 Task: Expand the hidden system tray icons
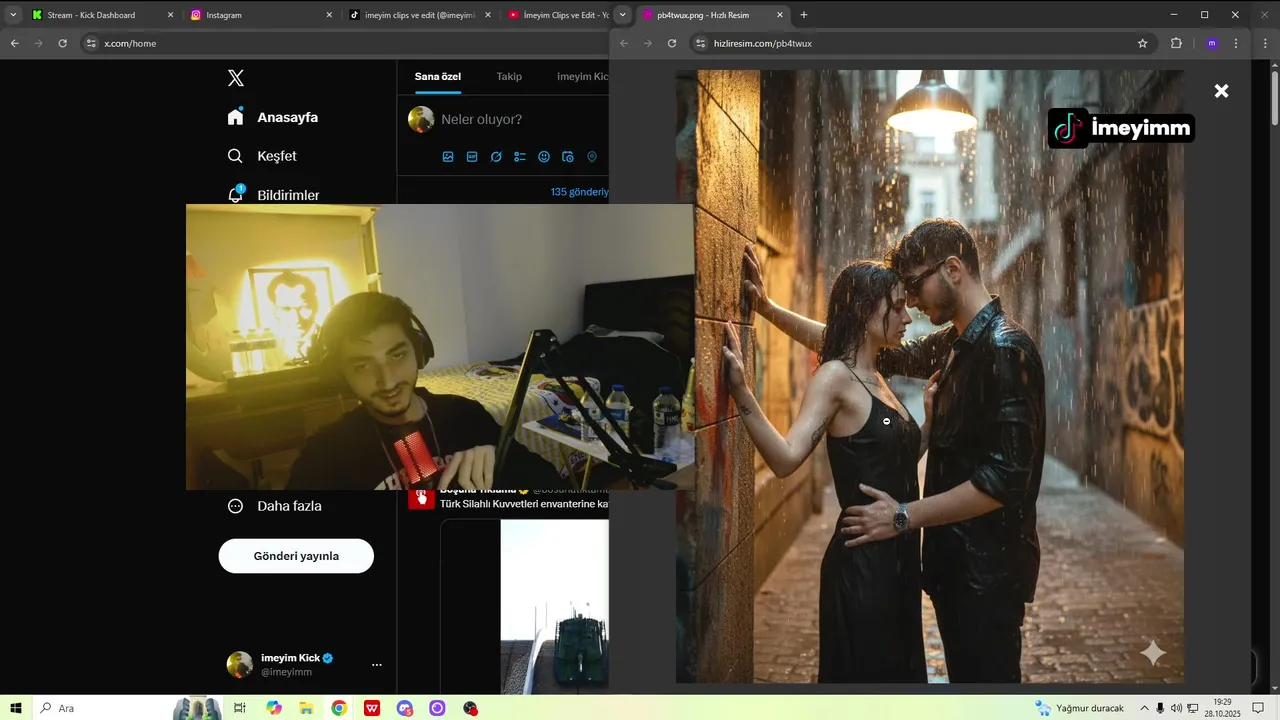click(x=1145, y=708)
